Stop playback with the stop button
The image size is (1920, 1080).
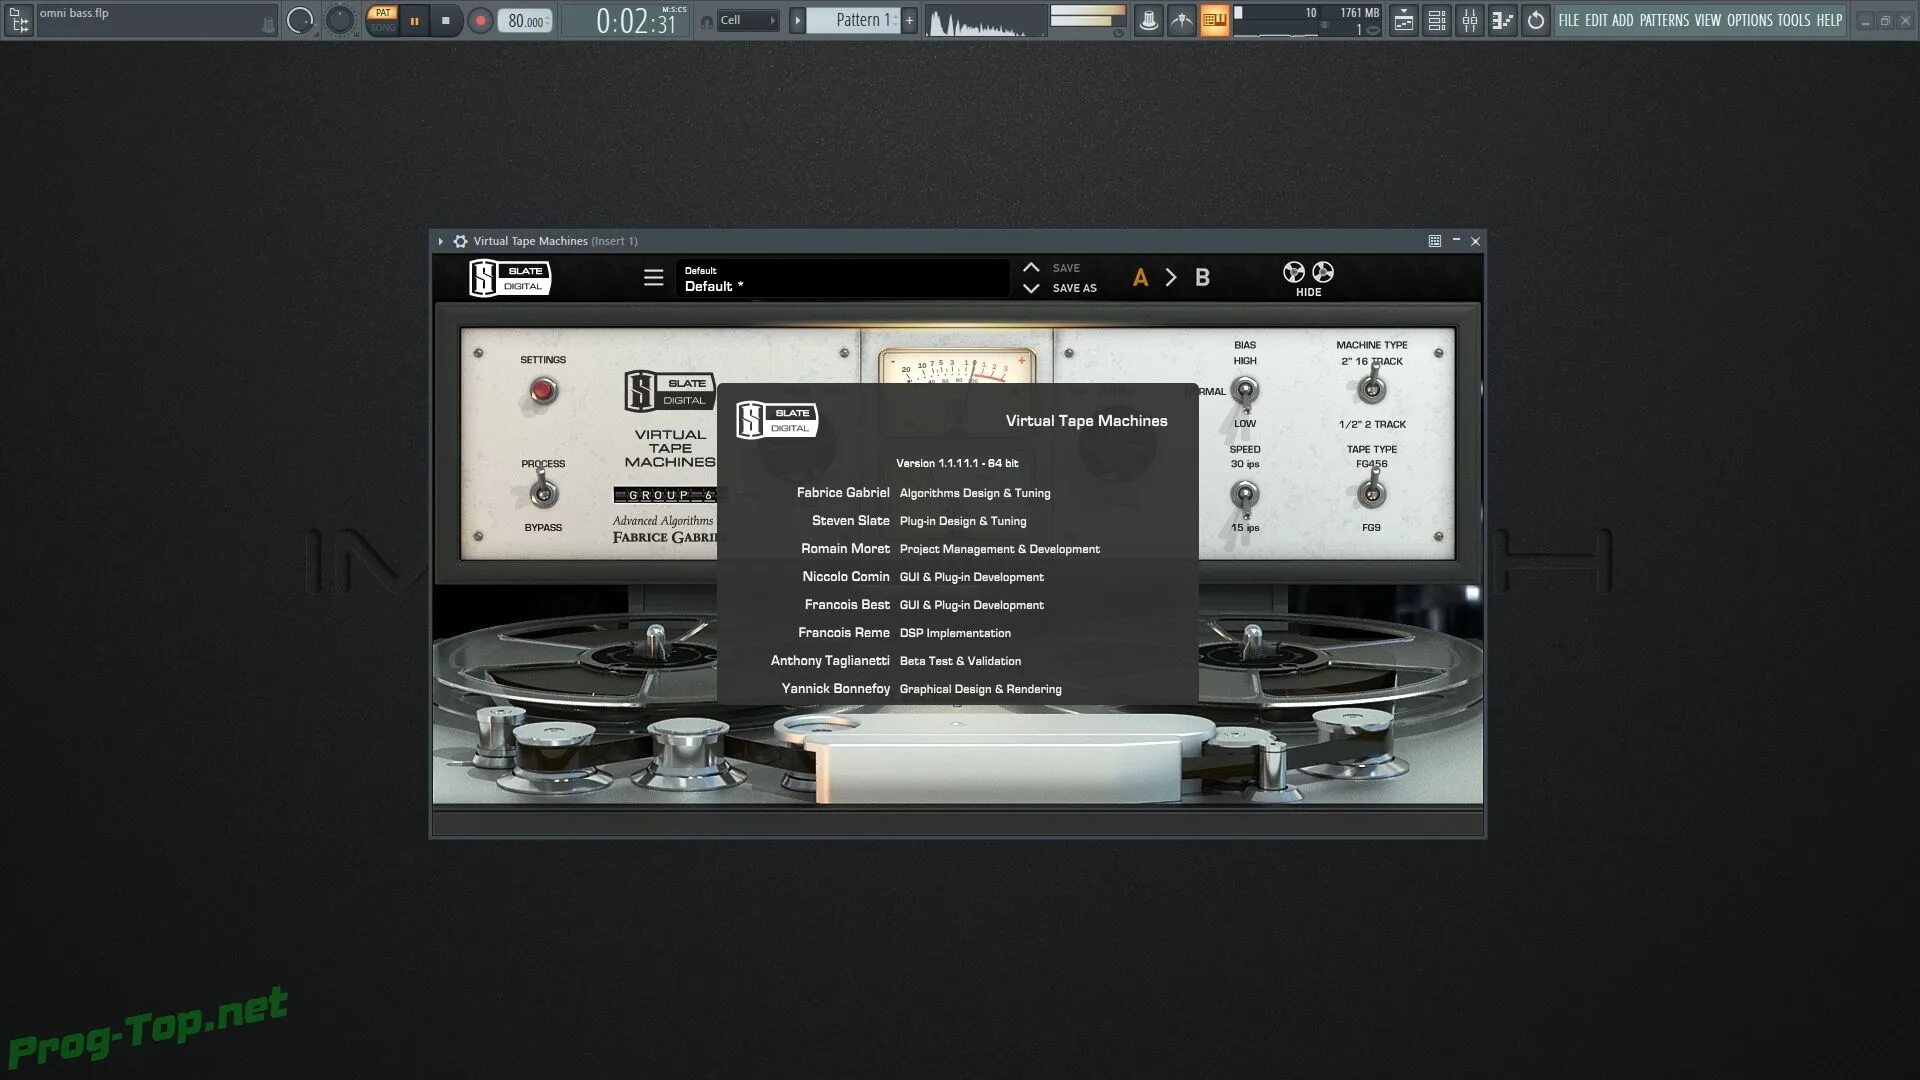446,20
